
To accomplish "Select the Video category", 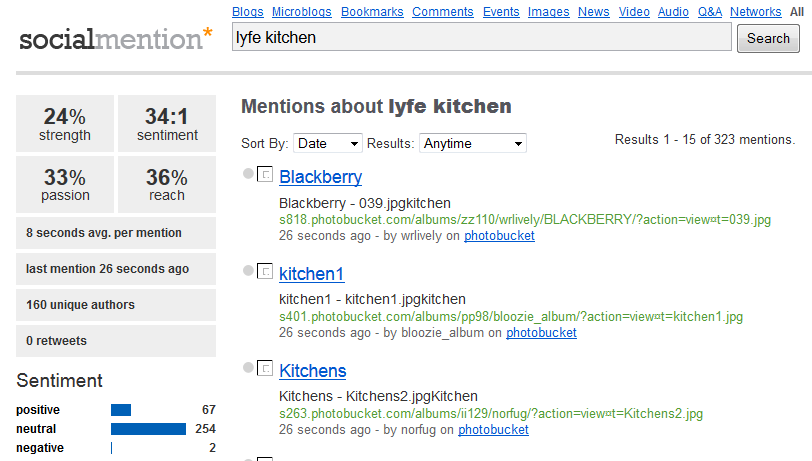I will click(634, 12).
